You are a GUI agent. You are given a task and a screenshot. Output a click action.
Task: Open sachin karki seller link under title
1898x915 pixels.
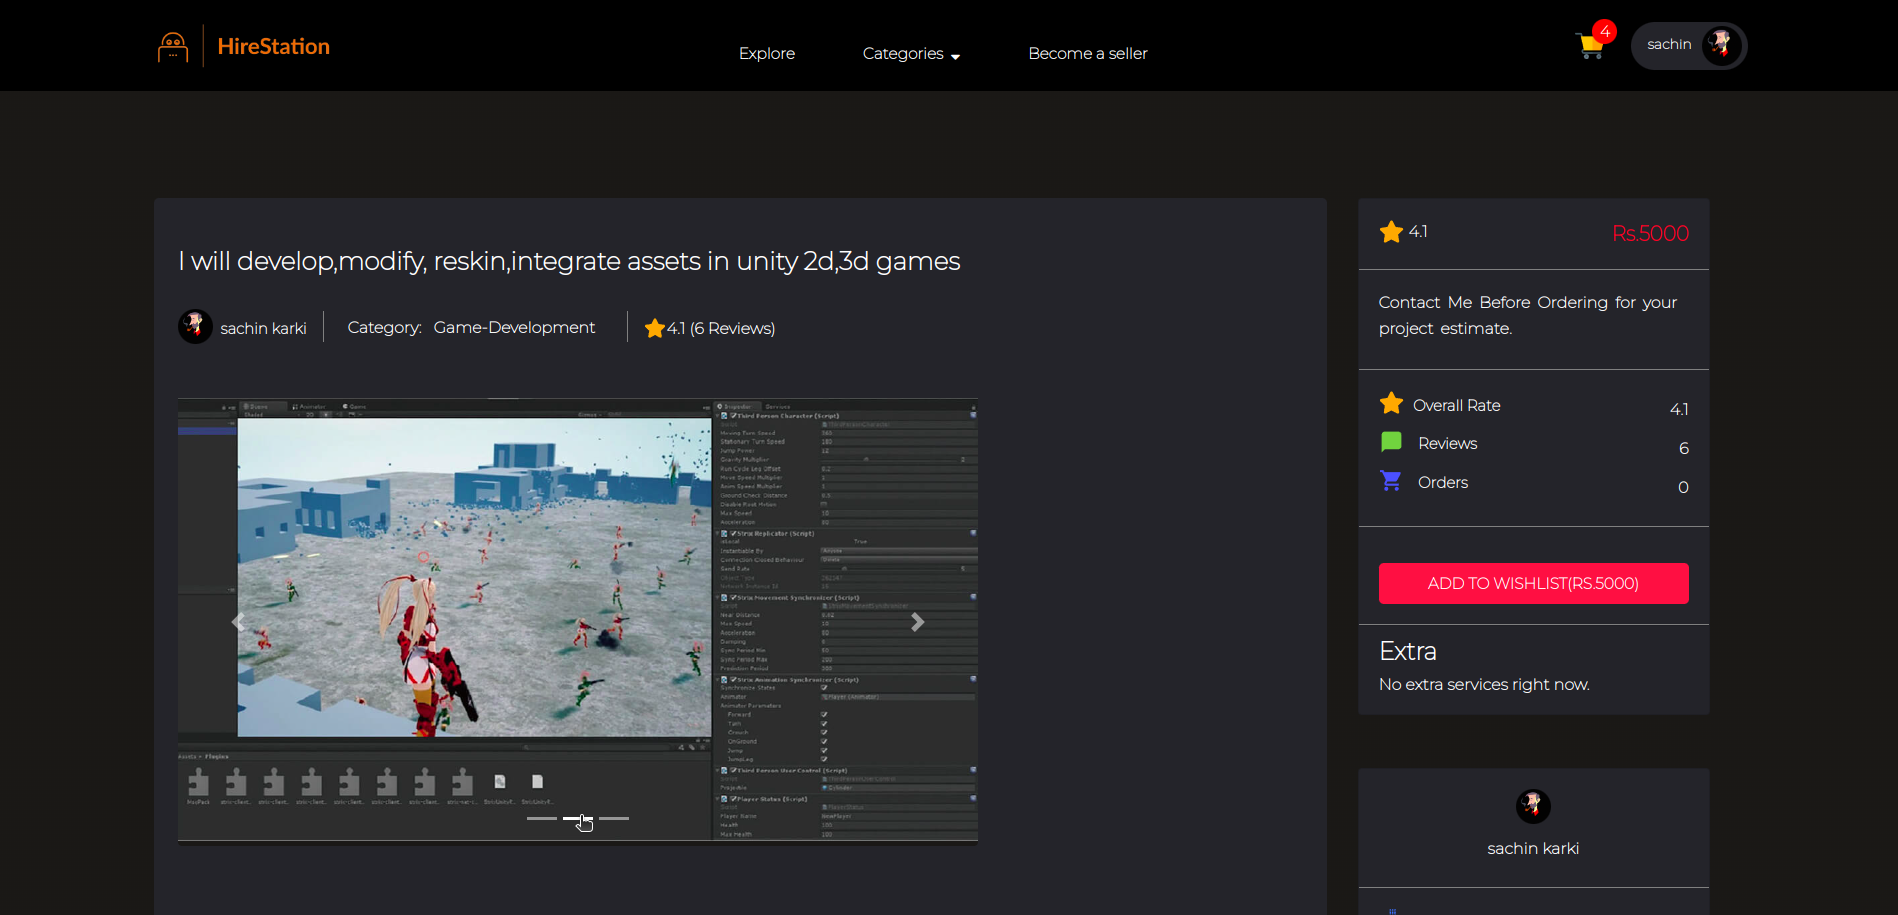263,328
